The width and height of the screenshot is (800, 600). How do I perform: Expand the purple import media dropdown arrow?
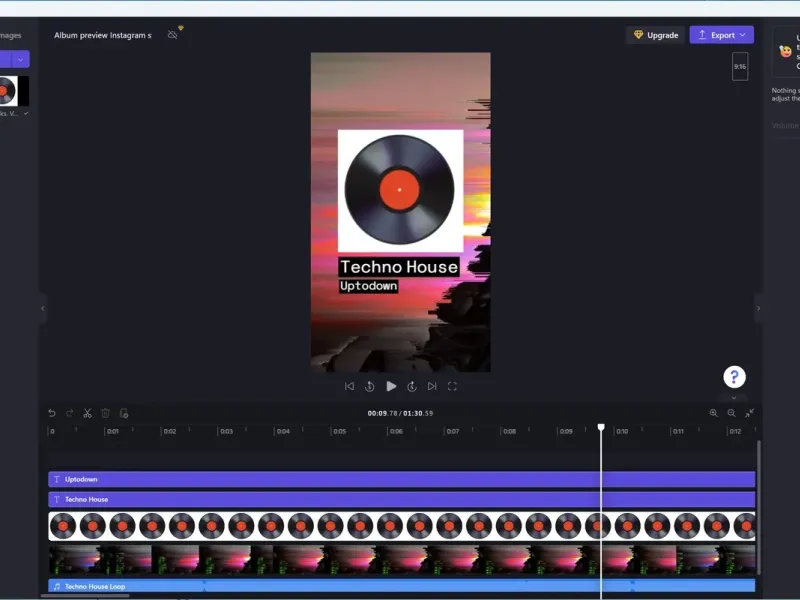pyautogui.click(x=21, y=60)
